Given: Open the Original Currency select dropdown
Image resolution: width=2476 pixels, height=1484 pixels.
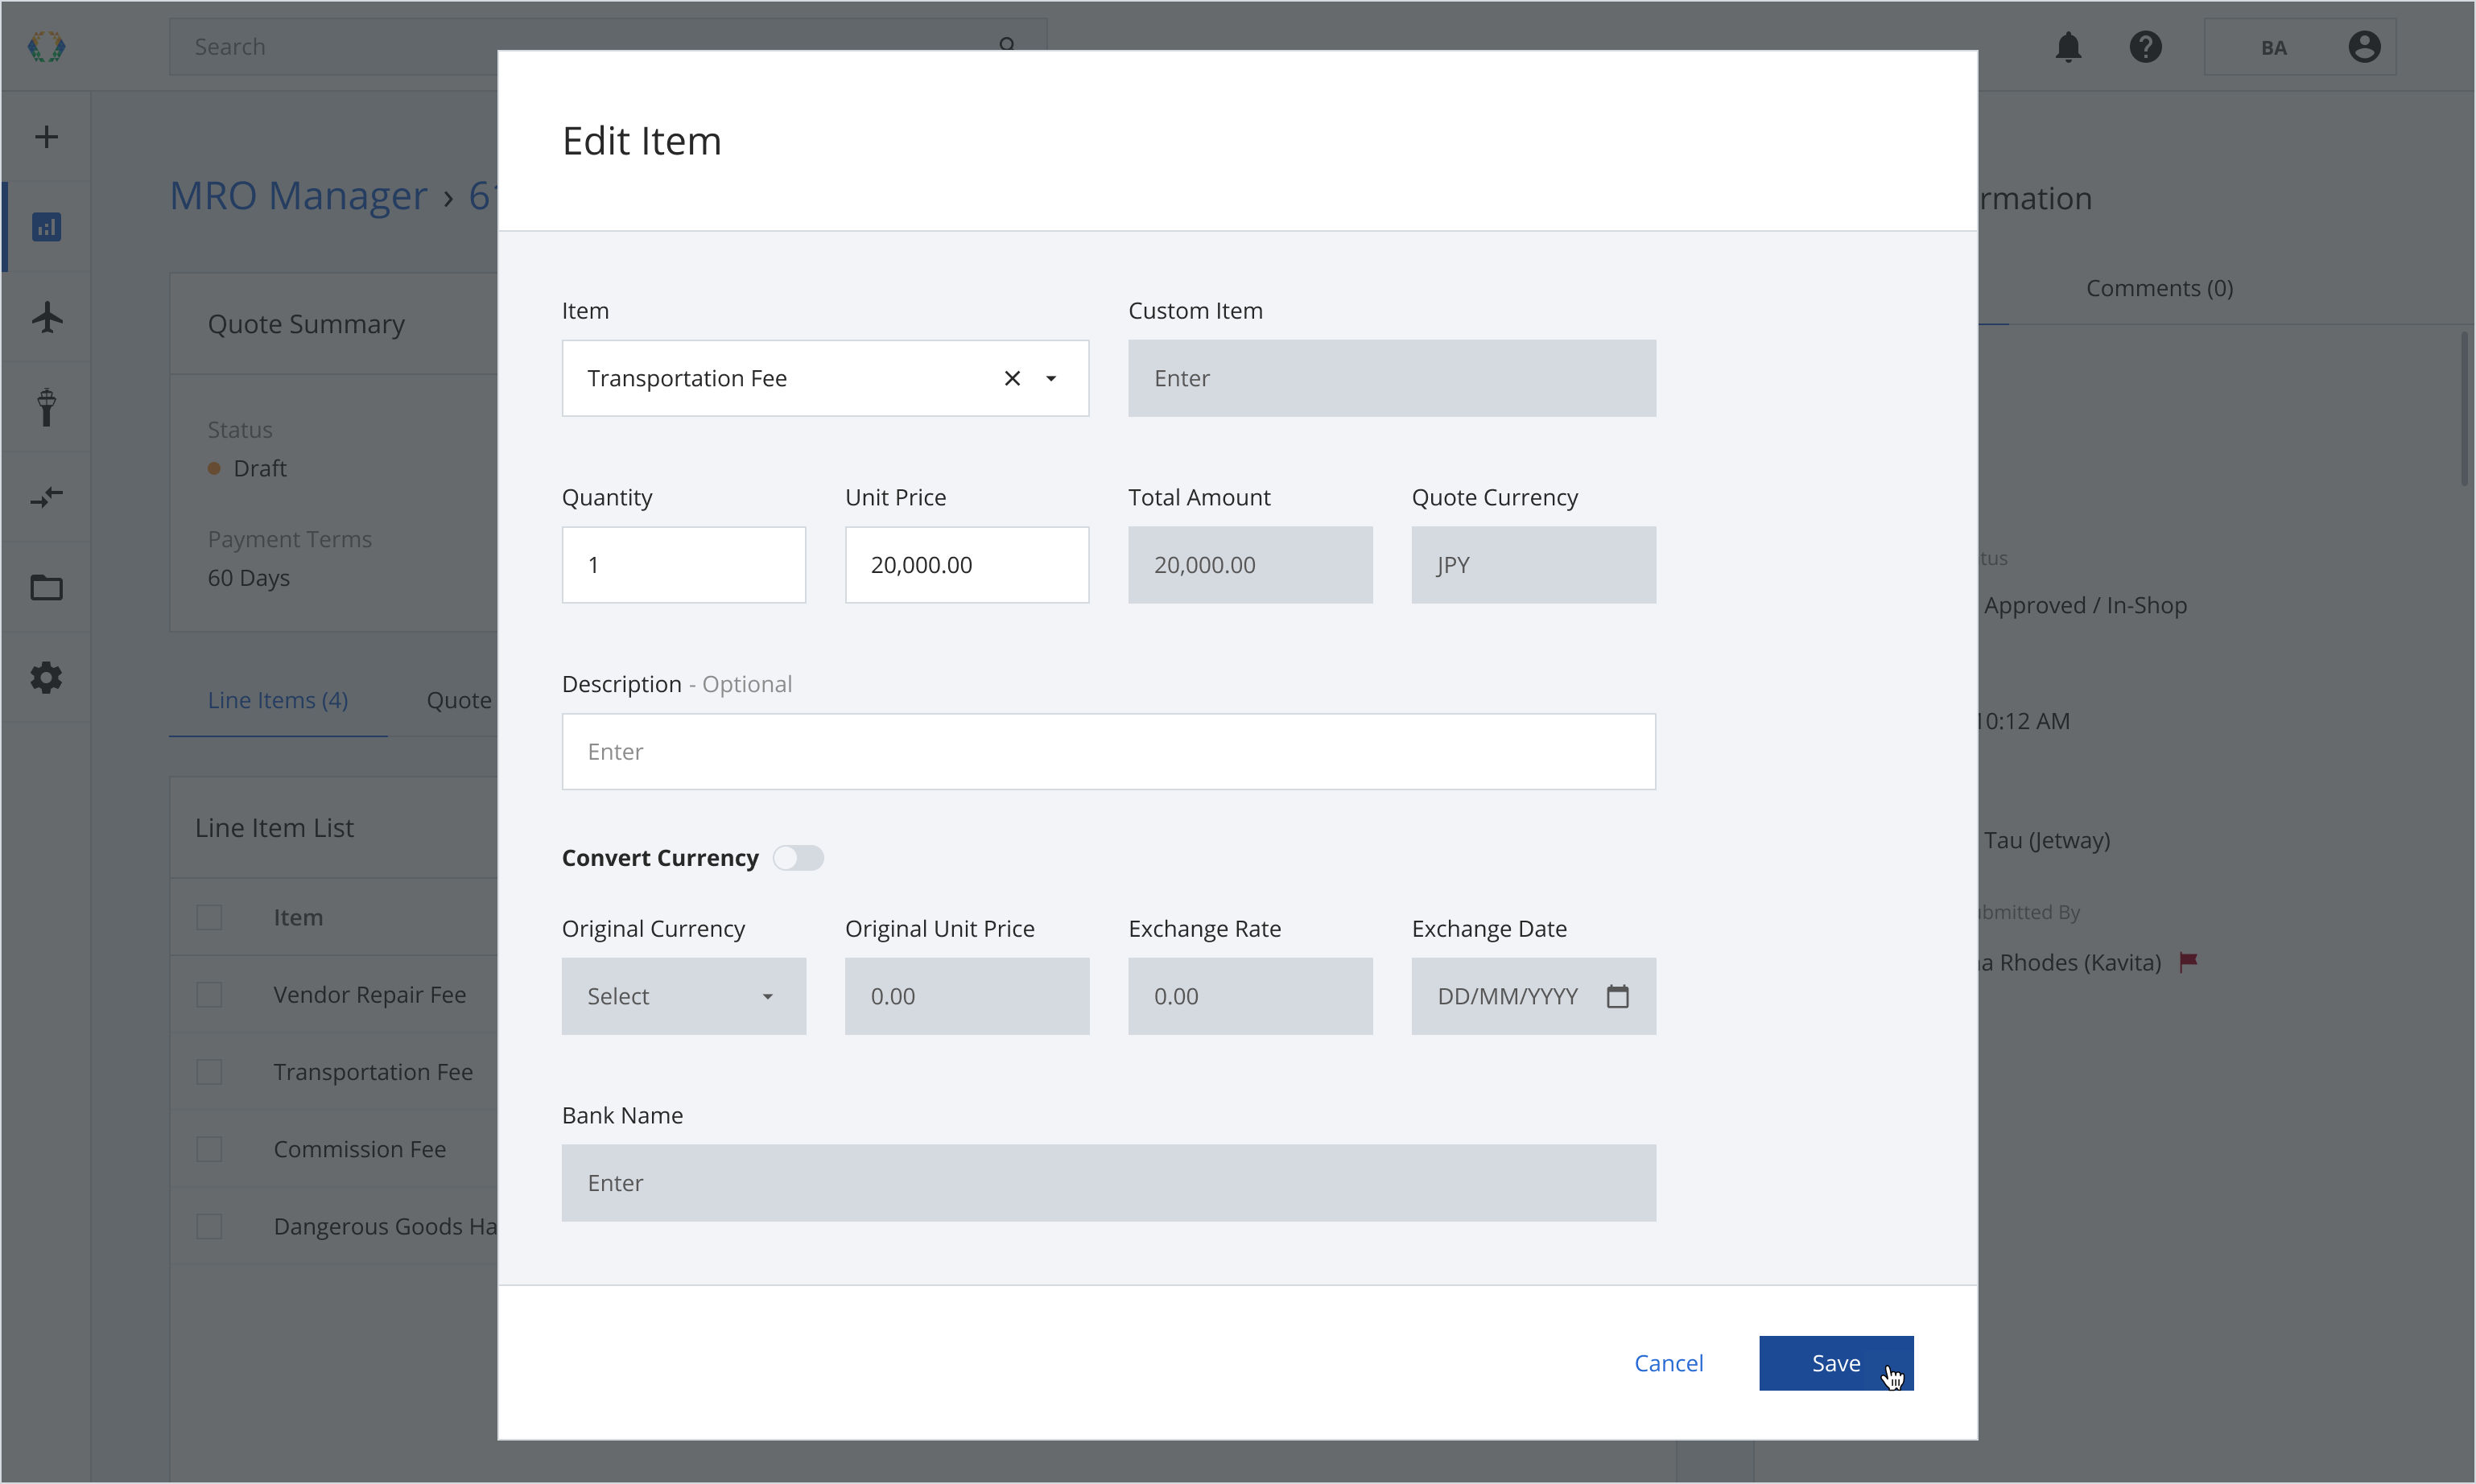Looking at the screenshot, I should tap(684, 996).
